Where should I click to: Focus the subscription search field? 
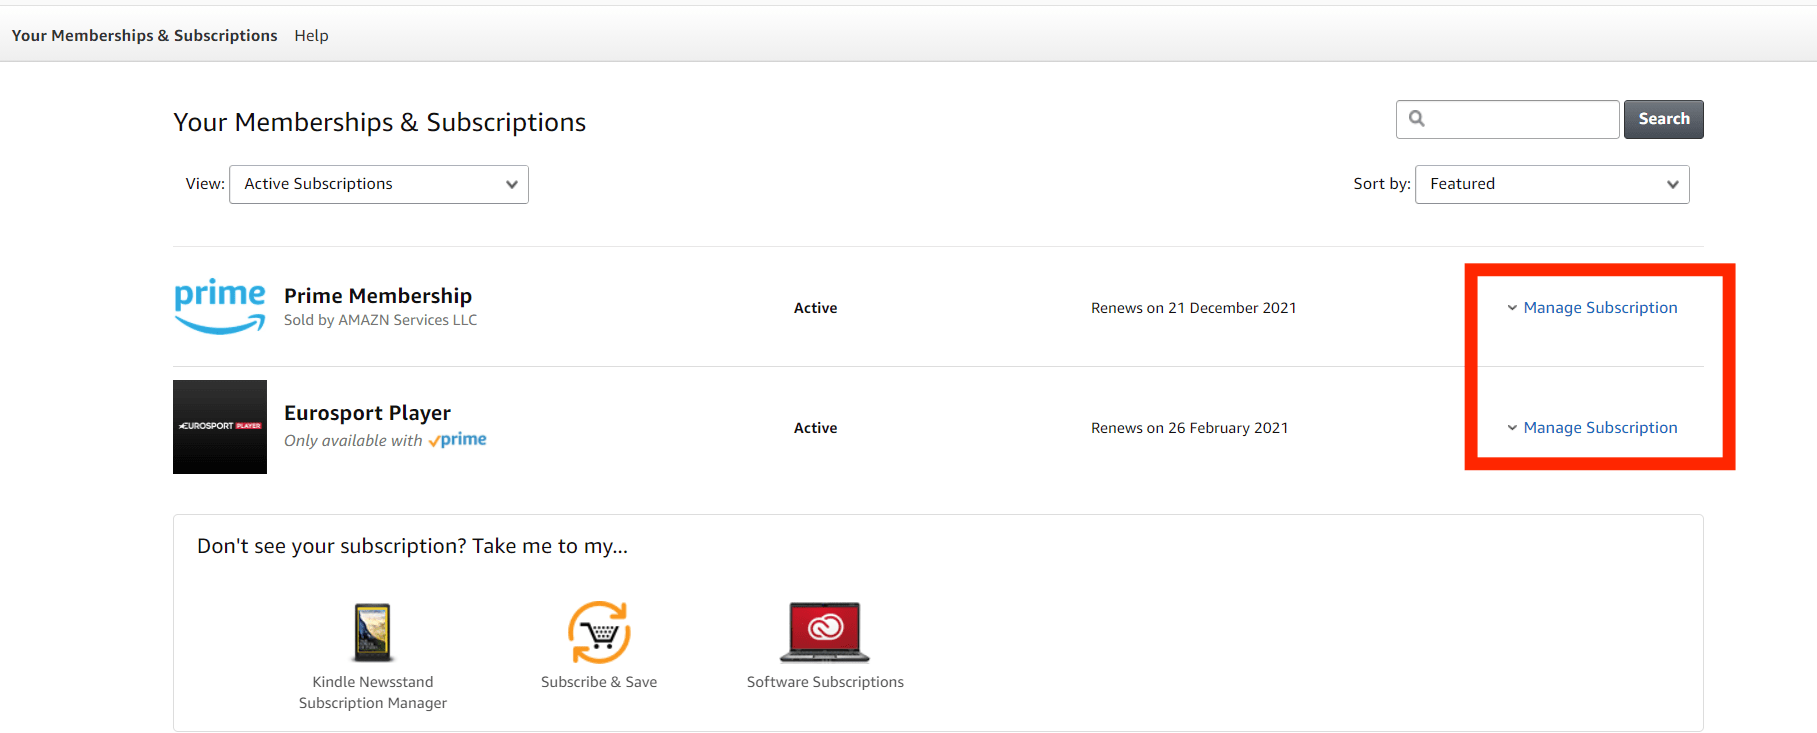click(x=1508, y=119)
